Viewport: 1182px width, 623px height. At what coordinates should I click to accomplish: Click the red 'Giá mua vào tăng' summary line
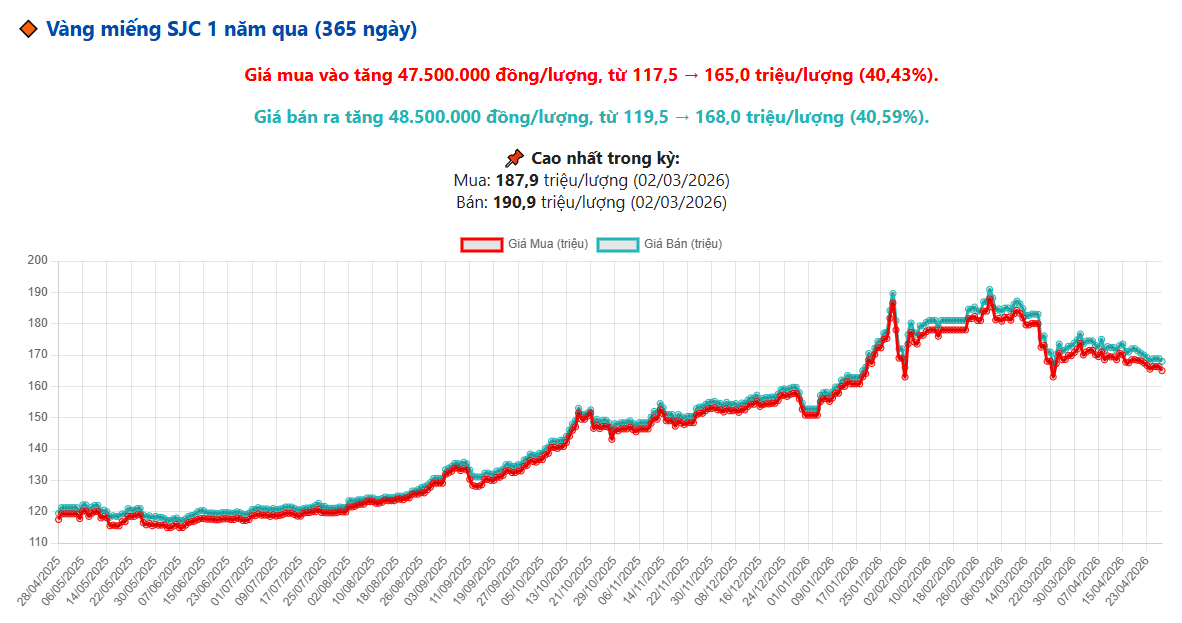pyautogui.click(x=591, y=75)
